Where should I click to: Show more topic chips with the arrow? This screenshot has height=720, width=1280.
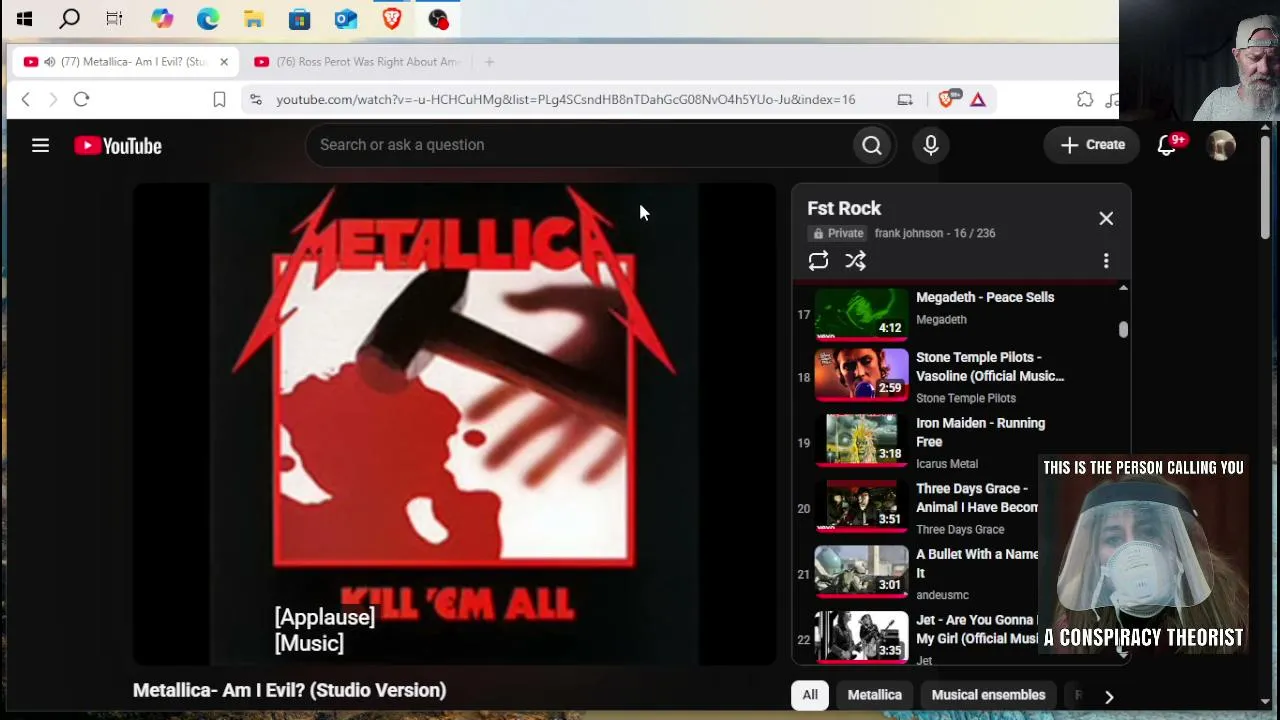[x=1109, y=696]
